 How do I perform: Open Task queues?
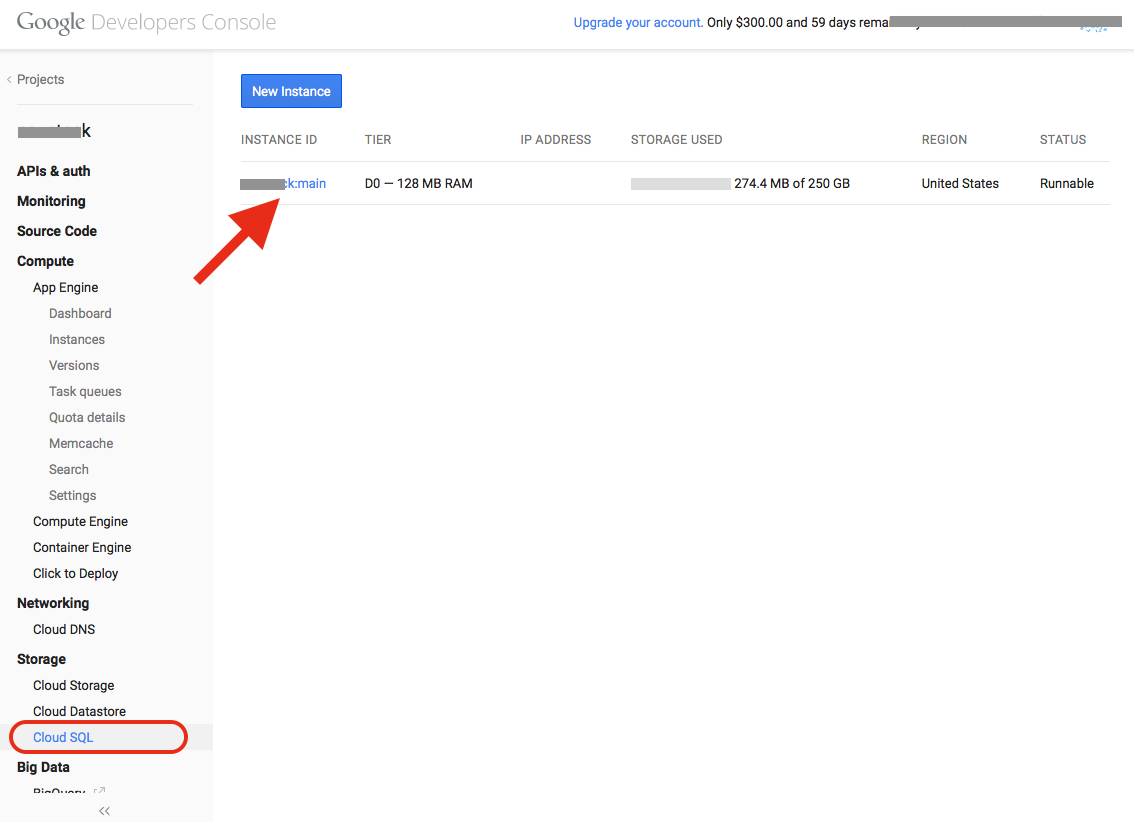pyautogui.click(x=85, y=392)
